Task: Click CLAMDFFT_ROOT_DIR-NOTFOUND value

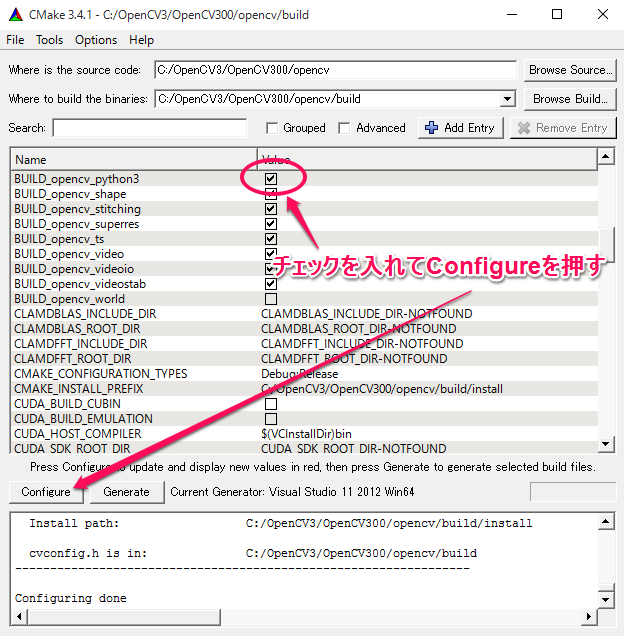Action: click(x=354, y=359)
